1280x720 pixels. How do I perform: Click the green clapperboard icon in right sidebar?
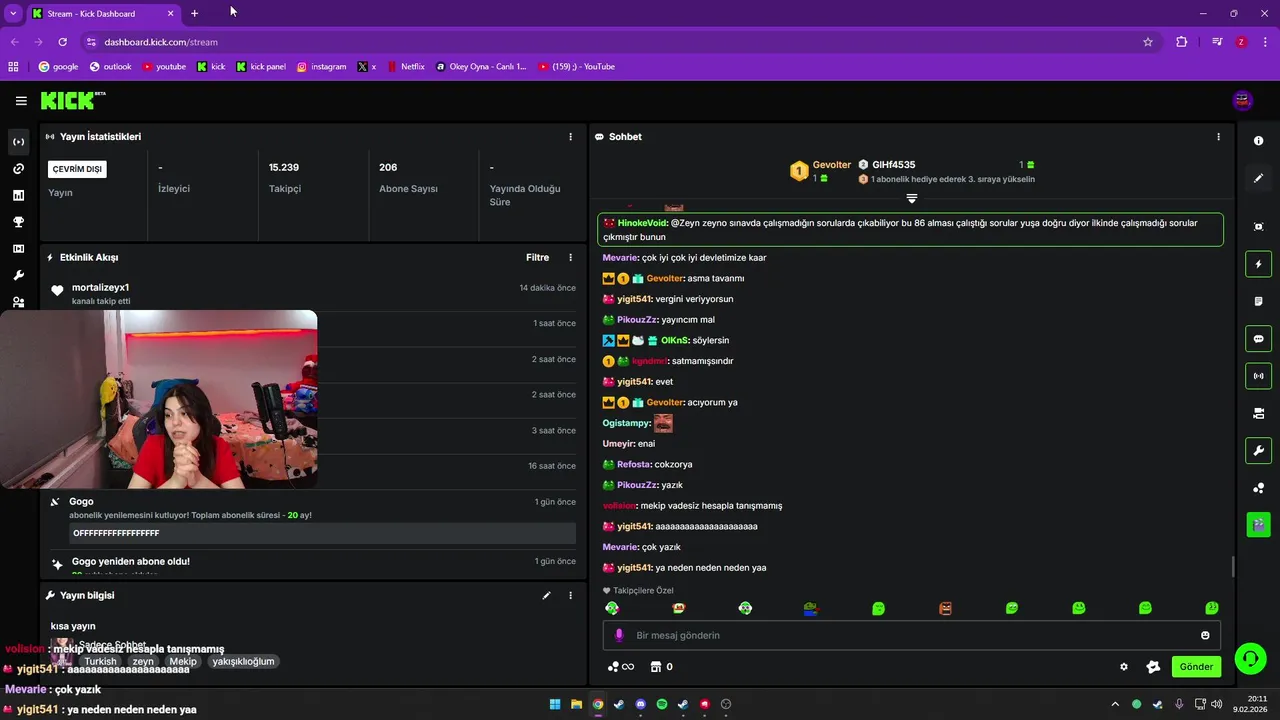pos(1259,524)
